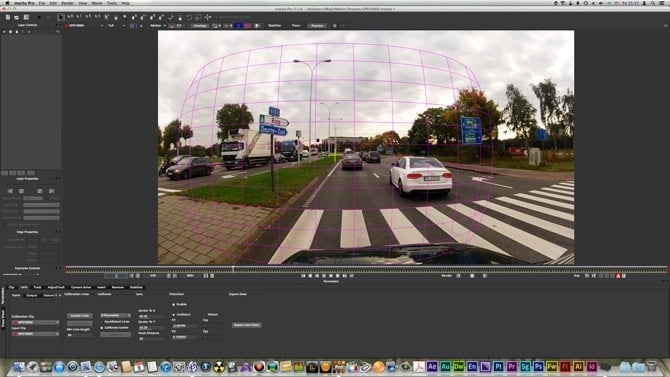670x377 pixels.
Task: Click the K2 distortion value field
Action: 185,337
